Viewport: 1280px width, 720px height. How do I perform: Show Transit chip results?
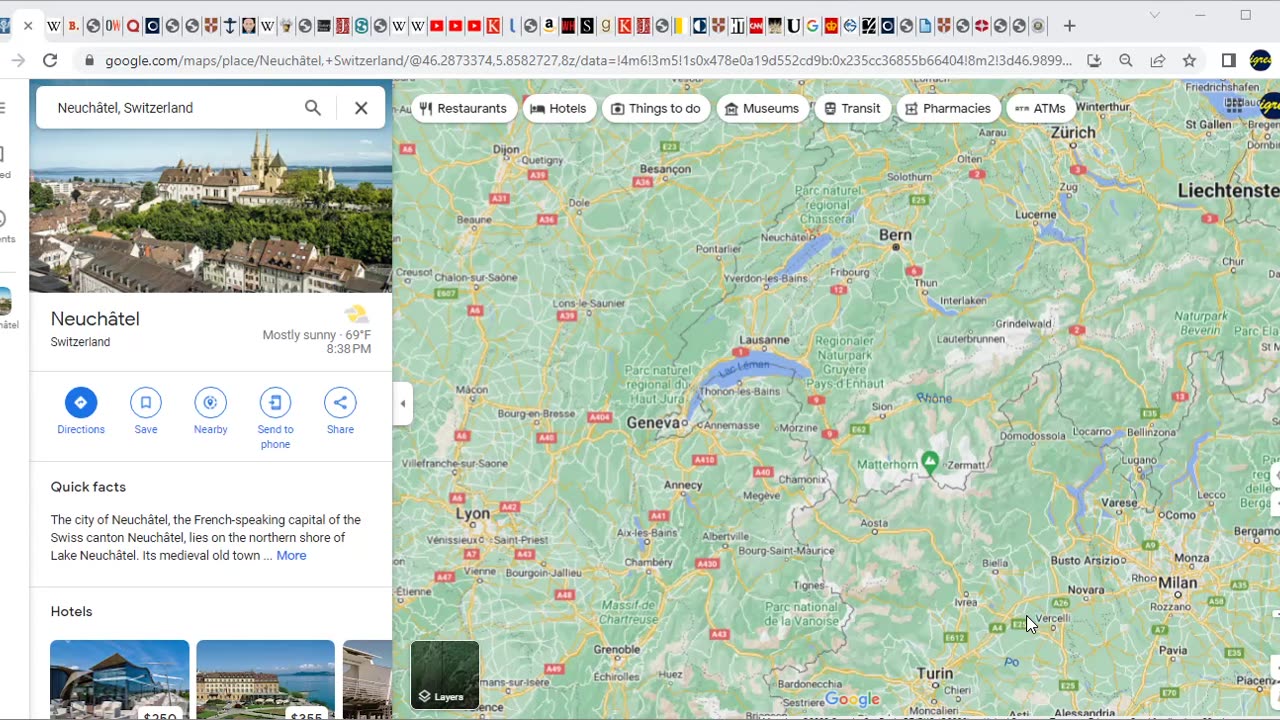click(x=852, y=108)
